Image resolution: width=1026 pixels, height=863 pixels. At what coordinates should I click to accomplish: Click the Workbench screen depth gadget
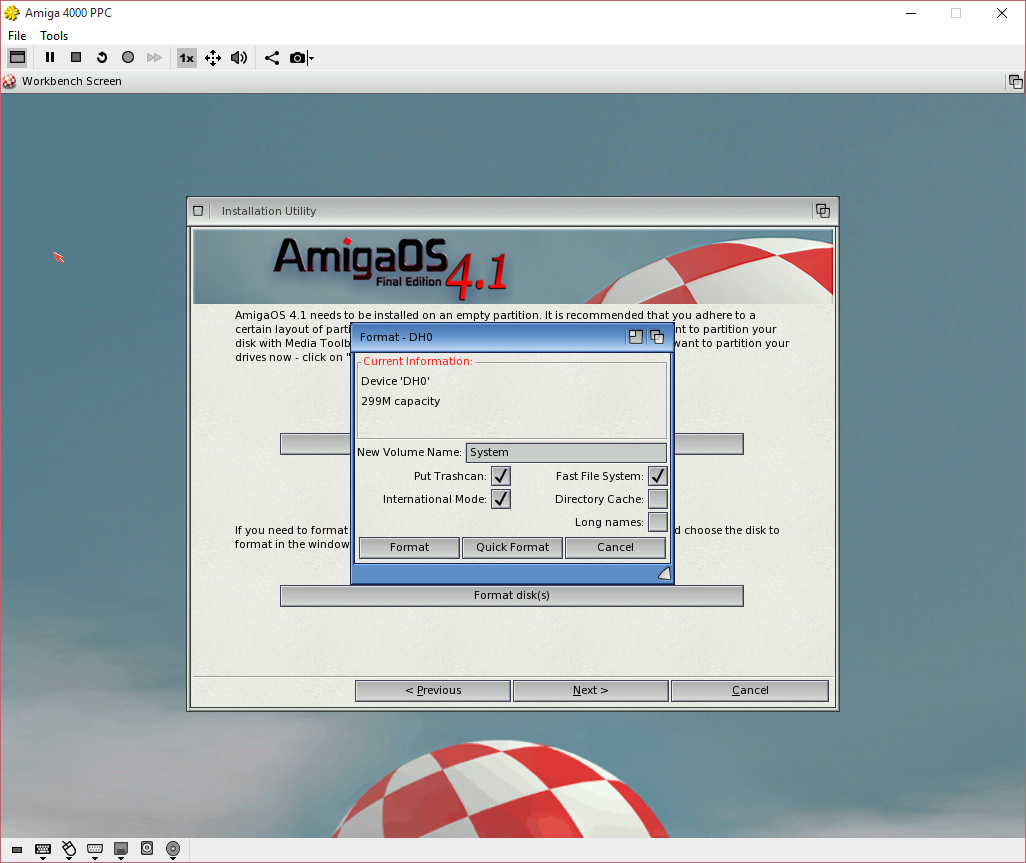point(1015,82)
